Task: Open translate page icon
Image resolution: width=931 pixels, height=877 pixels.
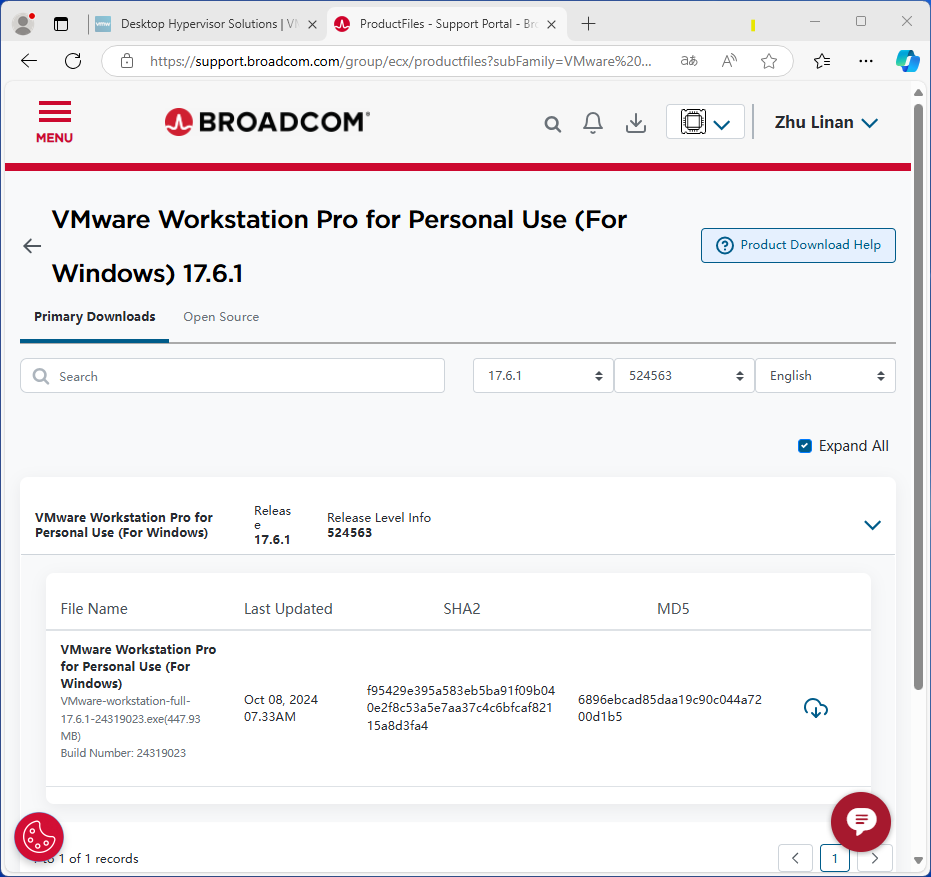Action: [x=689, y=61]
